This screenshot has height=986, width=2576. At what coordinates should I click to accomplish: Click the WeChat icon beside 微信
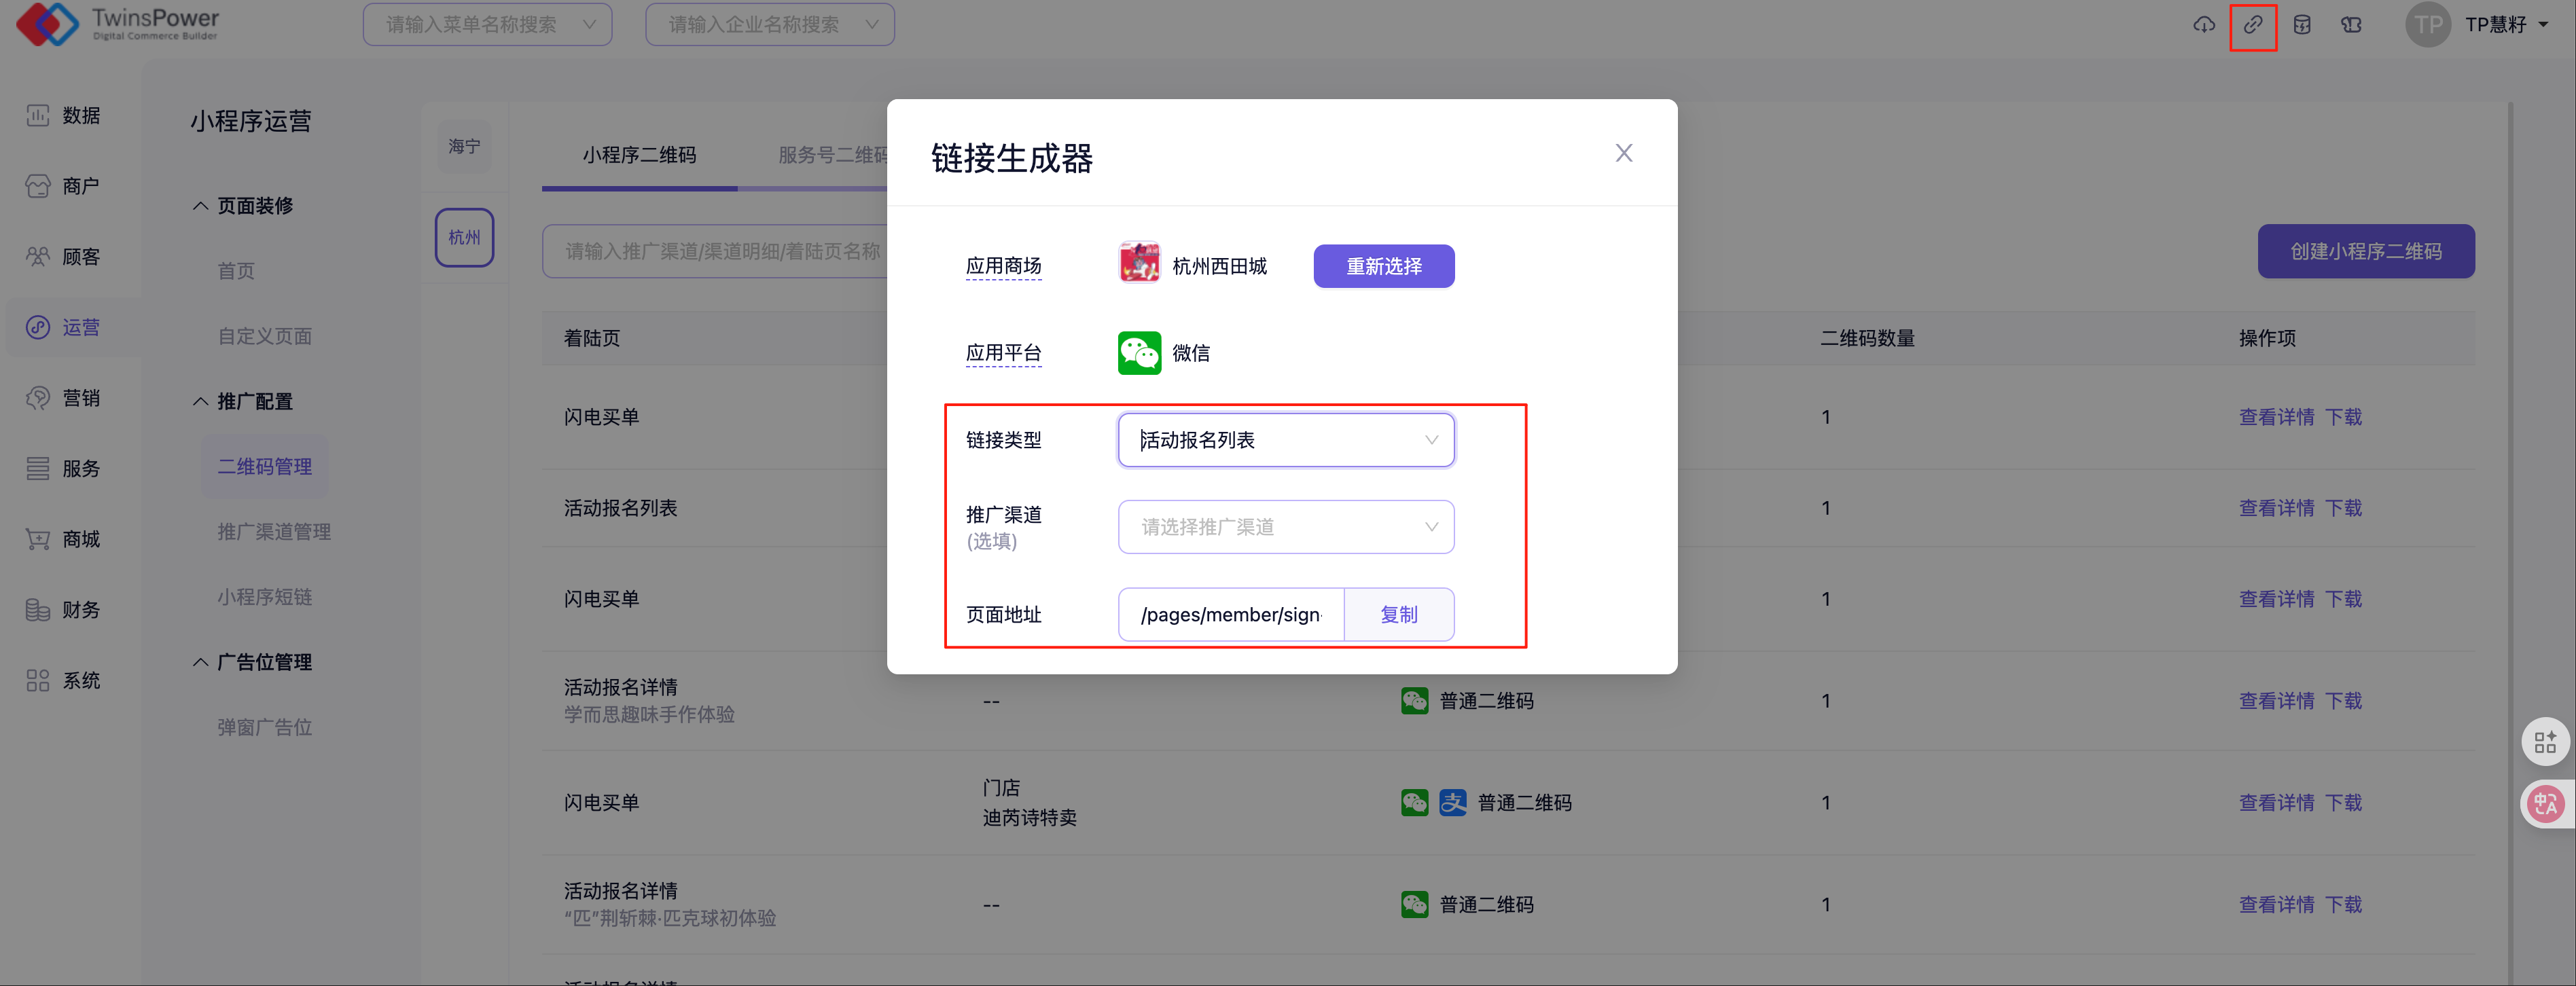pyautogui.click(x=1139, y=353)
